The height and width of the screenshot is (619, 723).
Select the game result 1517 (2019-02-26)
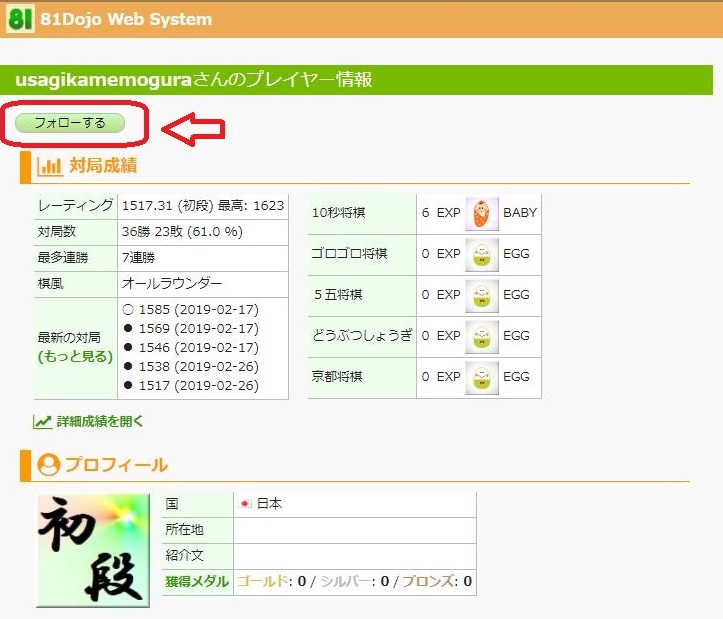click(191, 385)
